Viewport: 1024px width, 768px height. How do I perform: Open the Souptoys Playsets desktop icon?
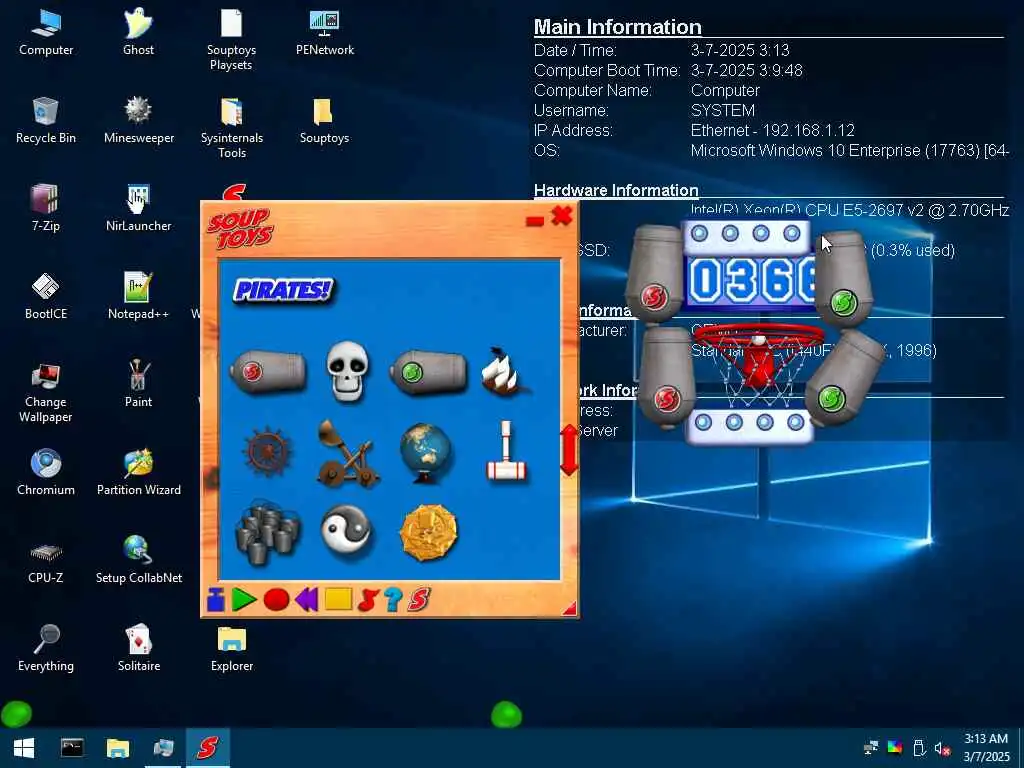(231, 39)
